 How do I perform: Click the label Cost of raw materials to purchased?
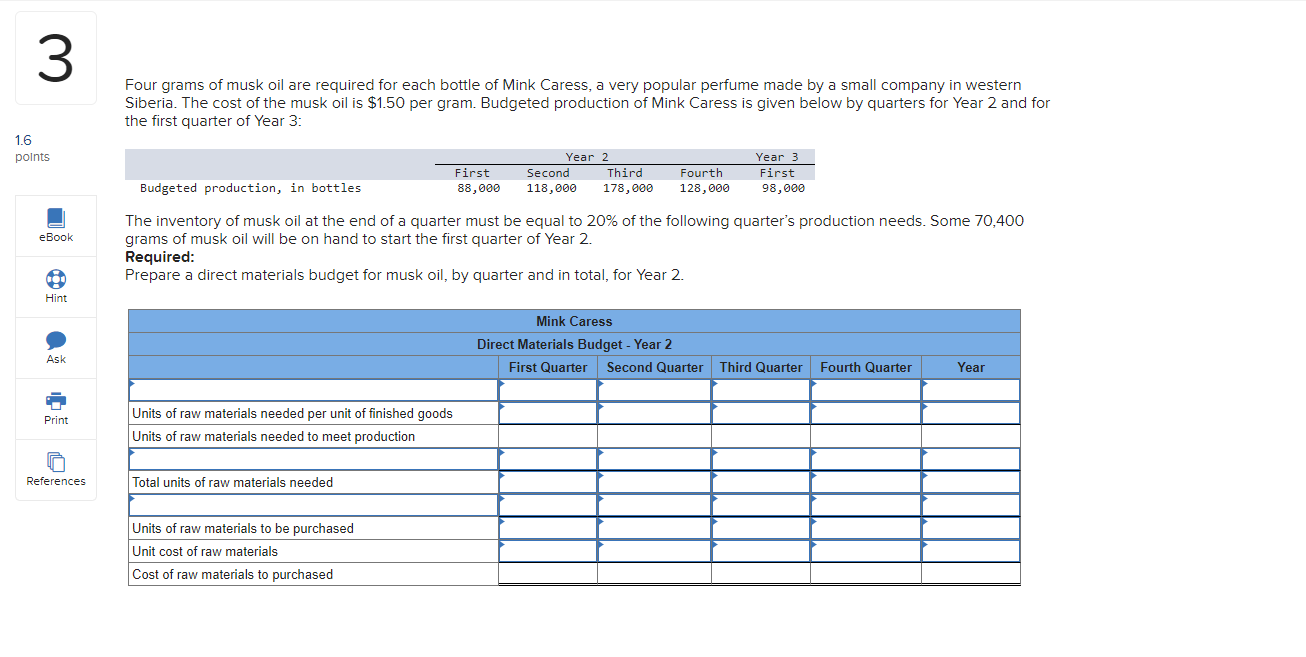click(233, 574)
